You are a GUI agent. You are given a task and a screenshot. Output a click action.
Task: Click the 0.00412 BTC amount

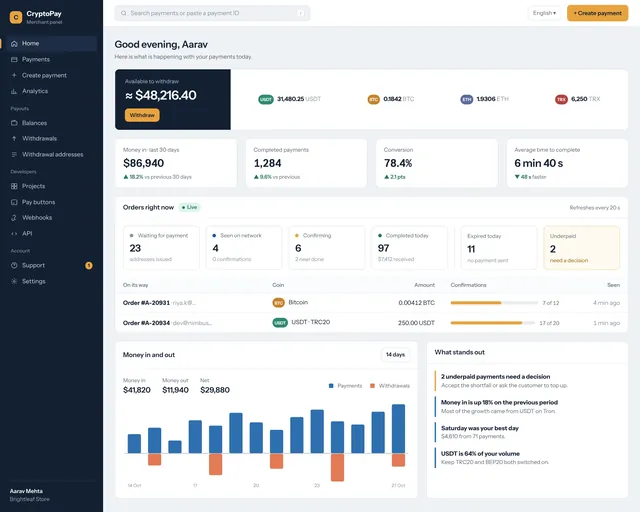pos(416,303)
